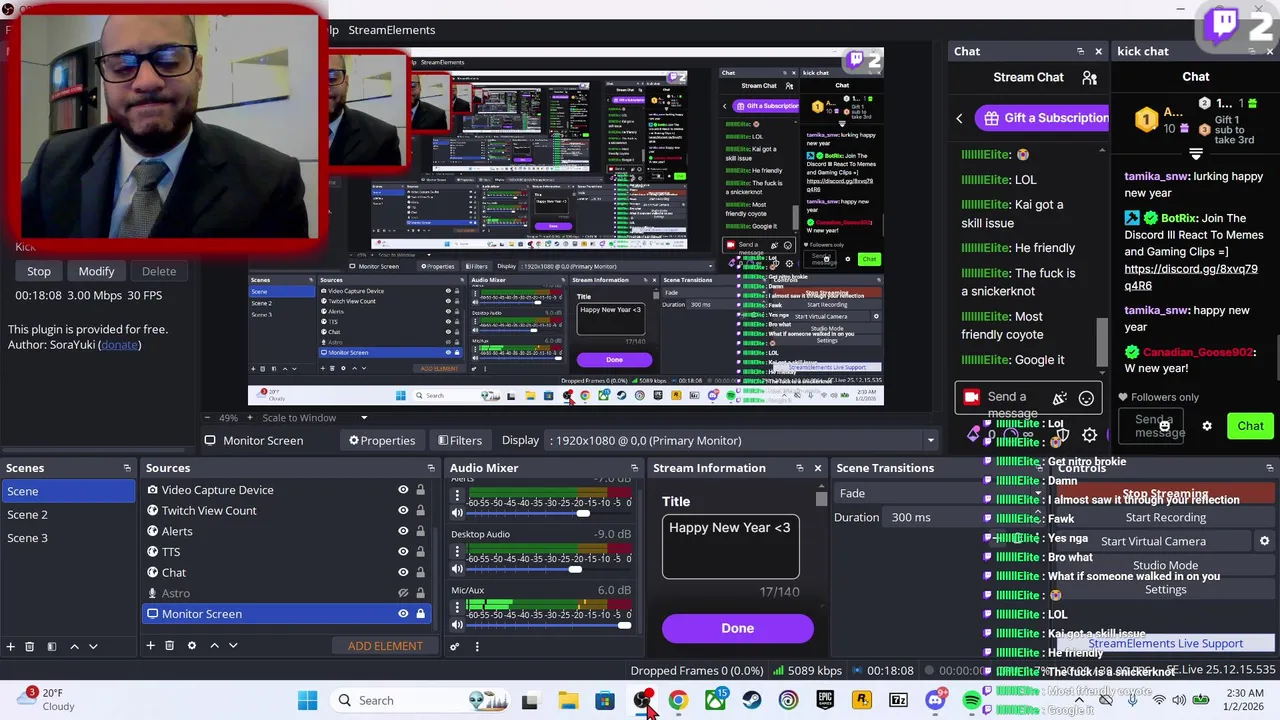Image resolution: width=1280 pixels, height=720 pixels.
Task: Open the Filters tab for Monitor Screen
Action: 459,440
